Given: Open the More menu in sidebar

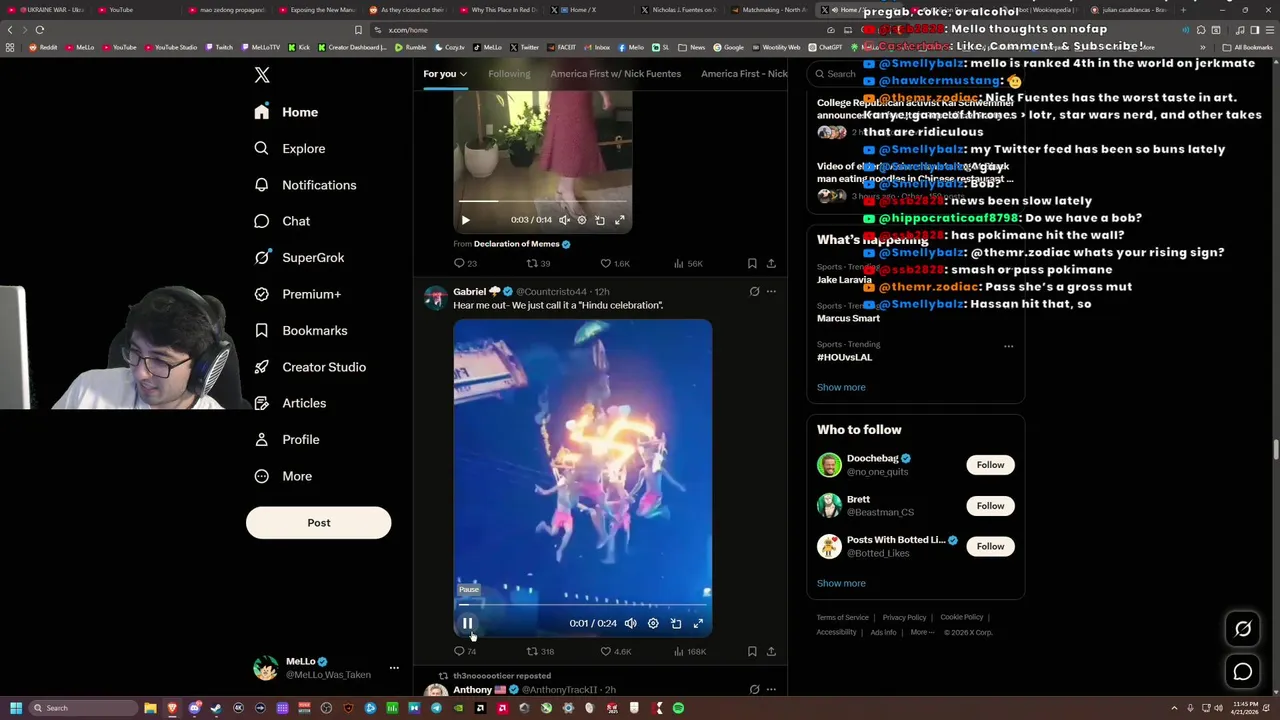Looking at the screenshot, I should coord(283,476).
